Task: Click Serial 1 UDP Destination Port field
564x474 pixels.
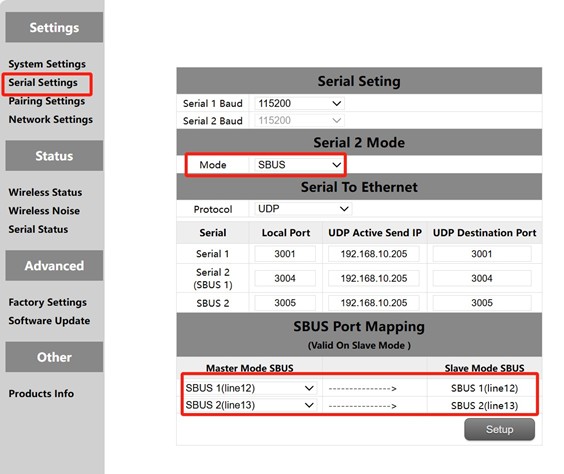Action: [482, 254]
